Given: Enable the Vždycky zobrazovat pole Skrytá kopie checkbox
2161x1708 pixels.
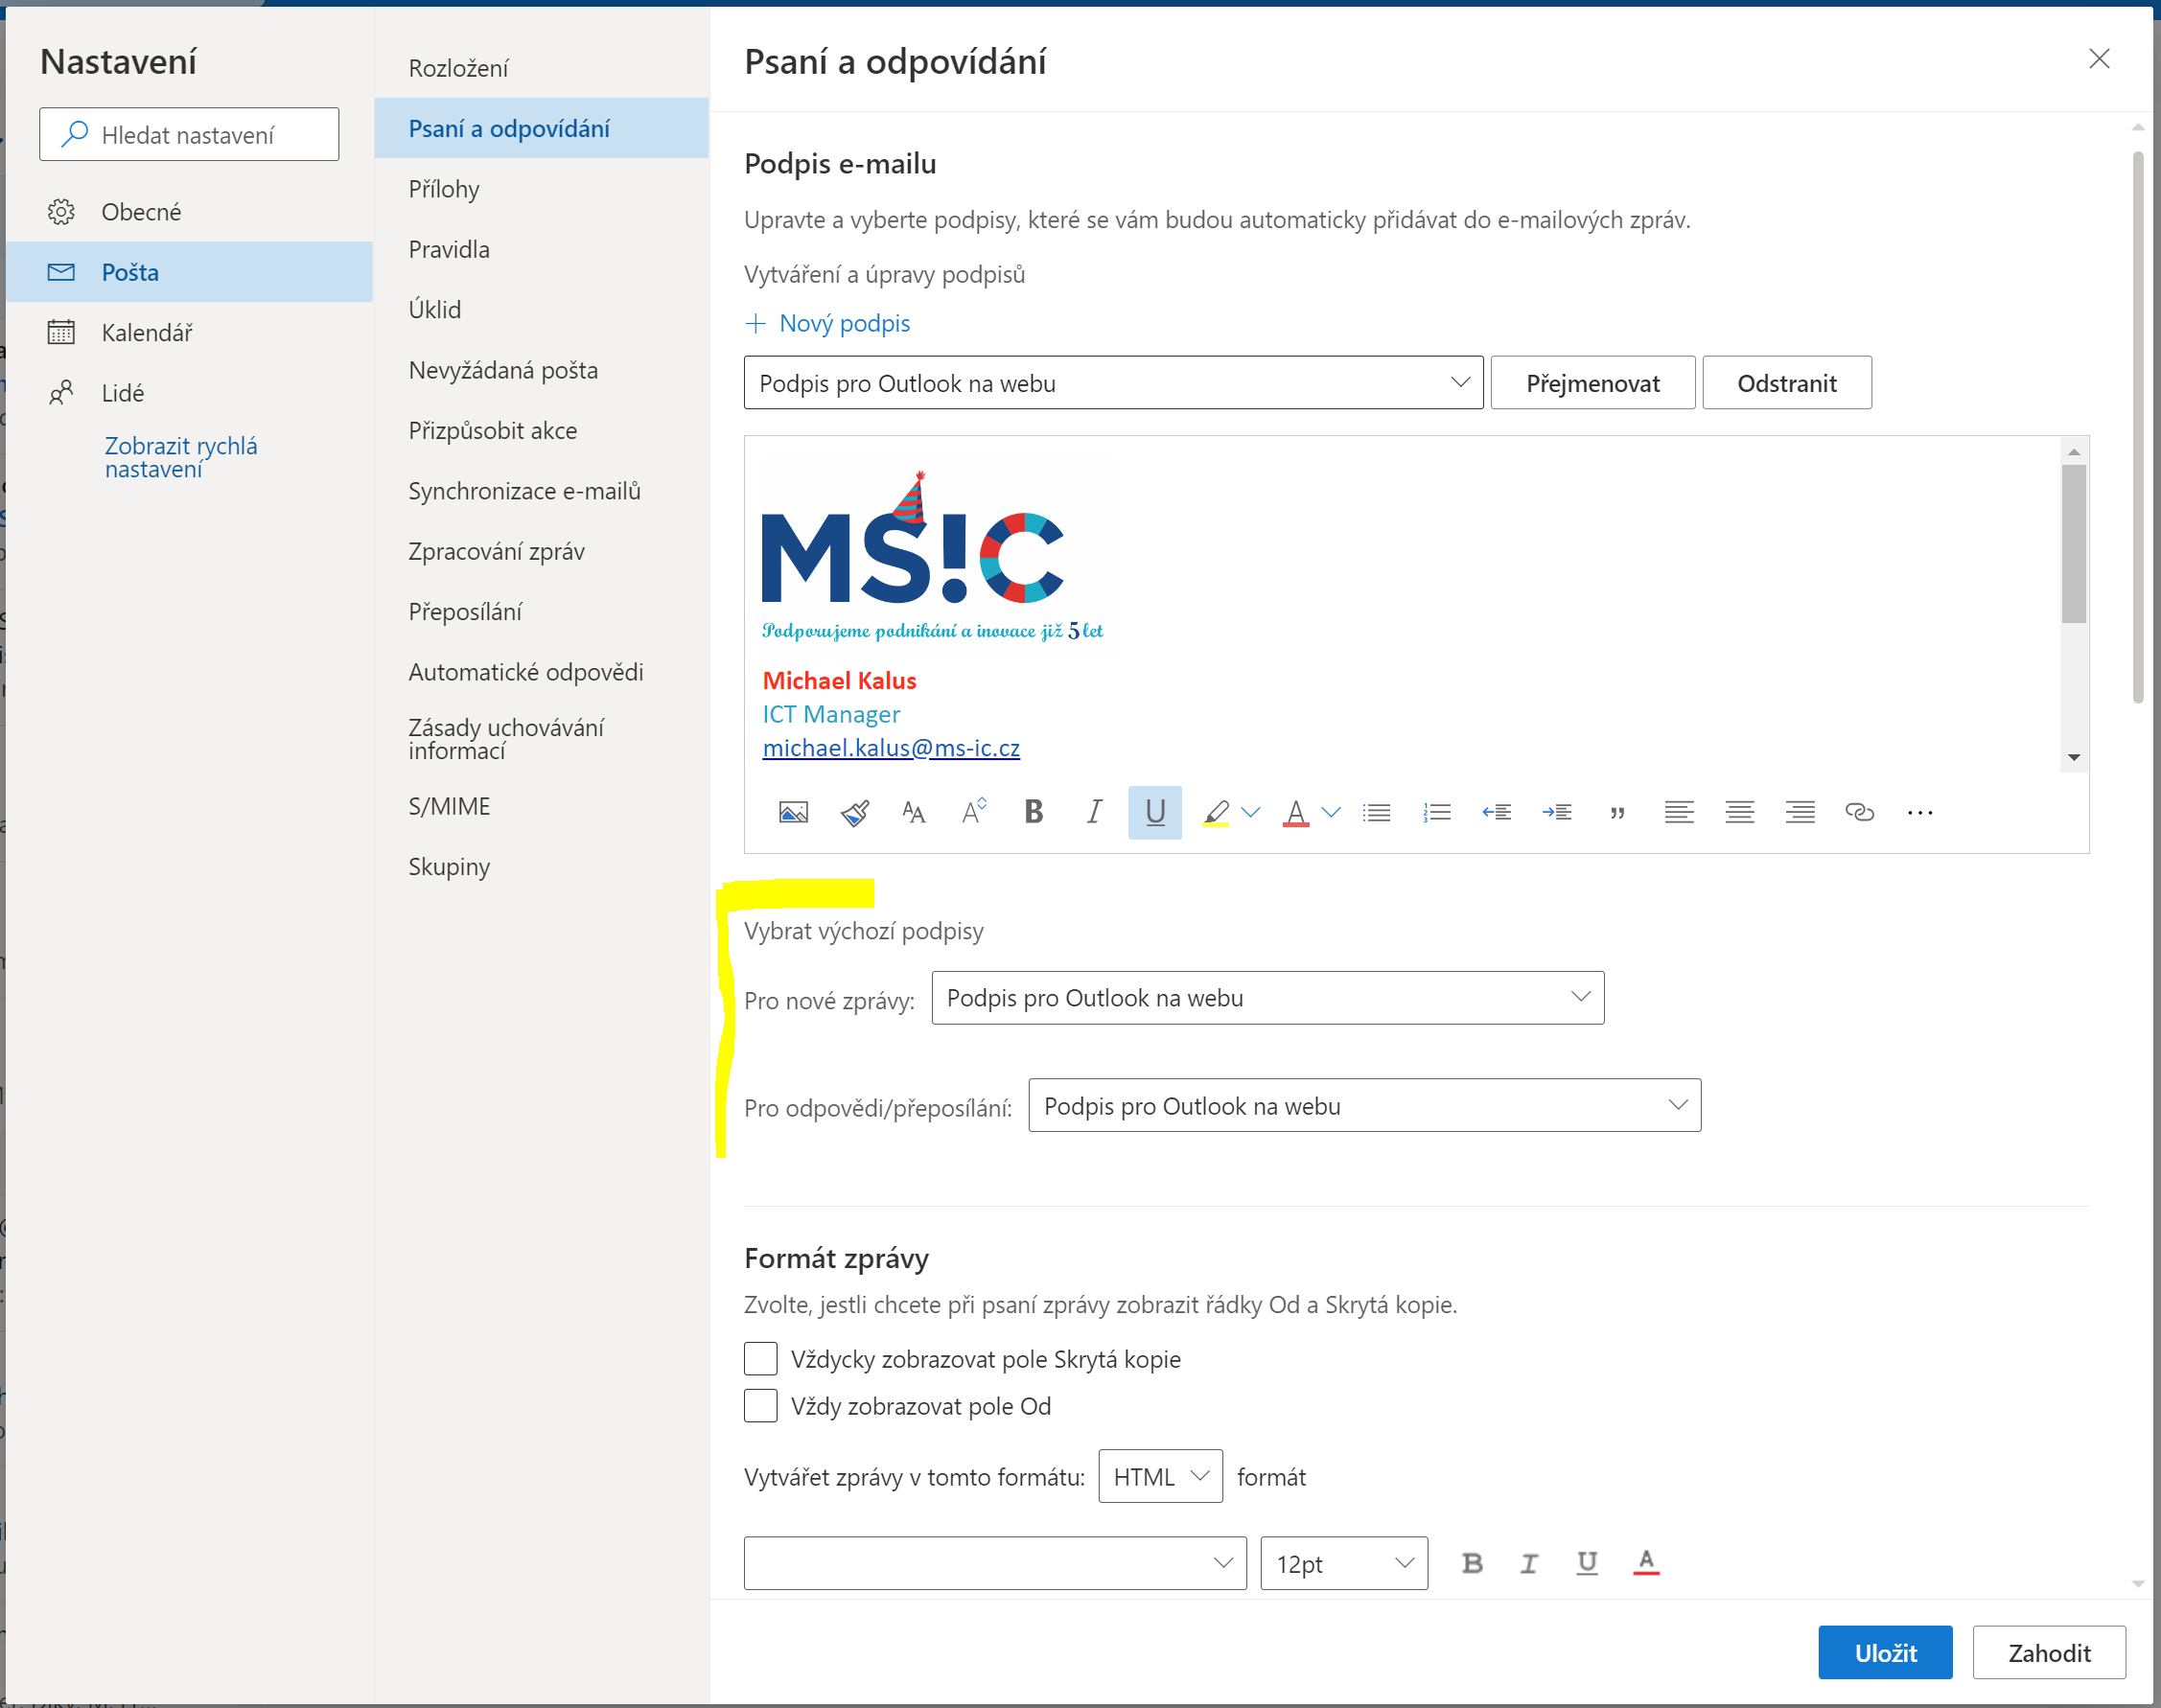Looking at the screenshot, I should pyautogui.click(x=760, y=1358).
